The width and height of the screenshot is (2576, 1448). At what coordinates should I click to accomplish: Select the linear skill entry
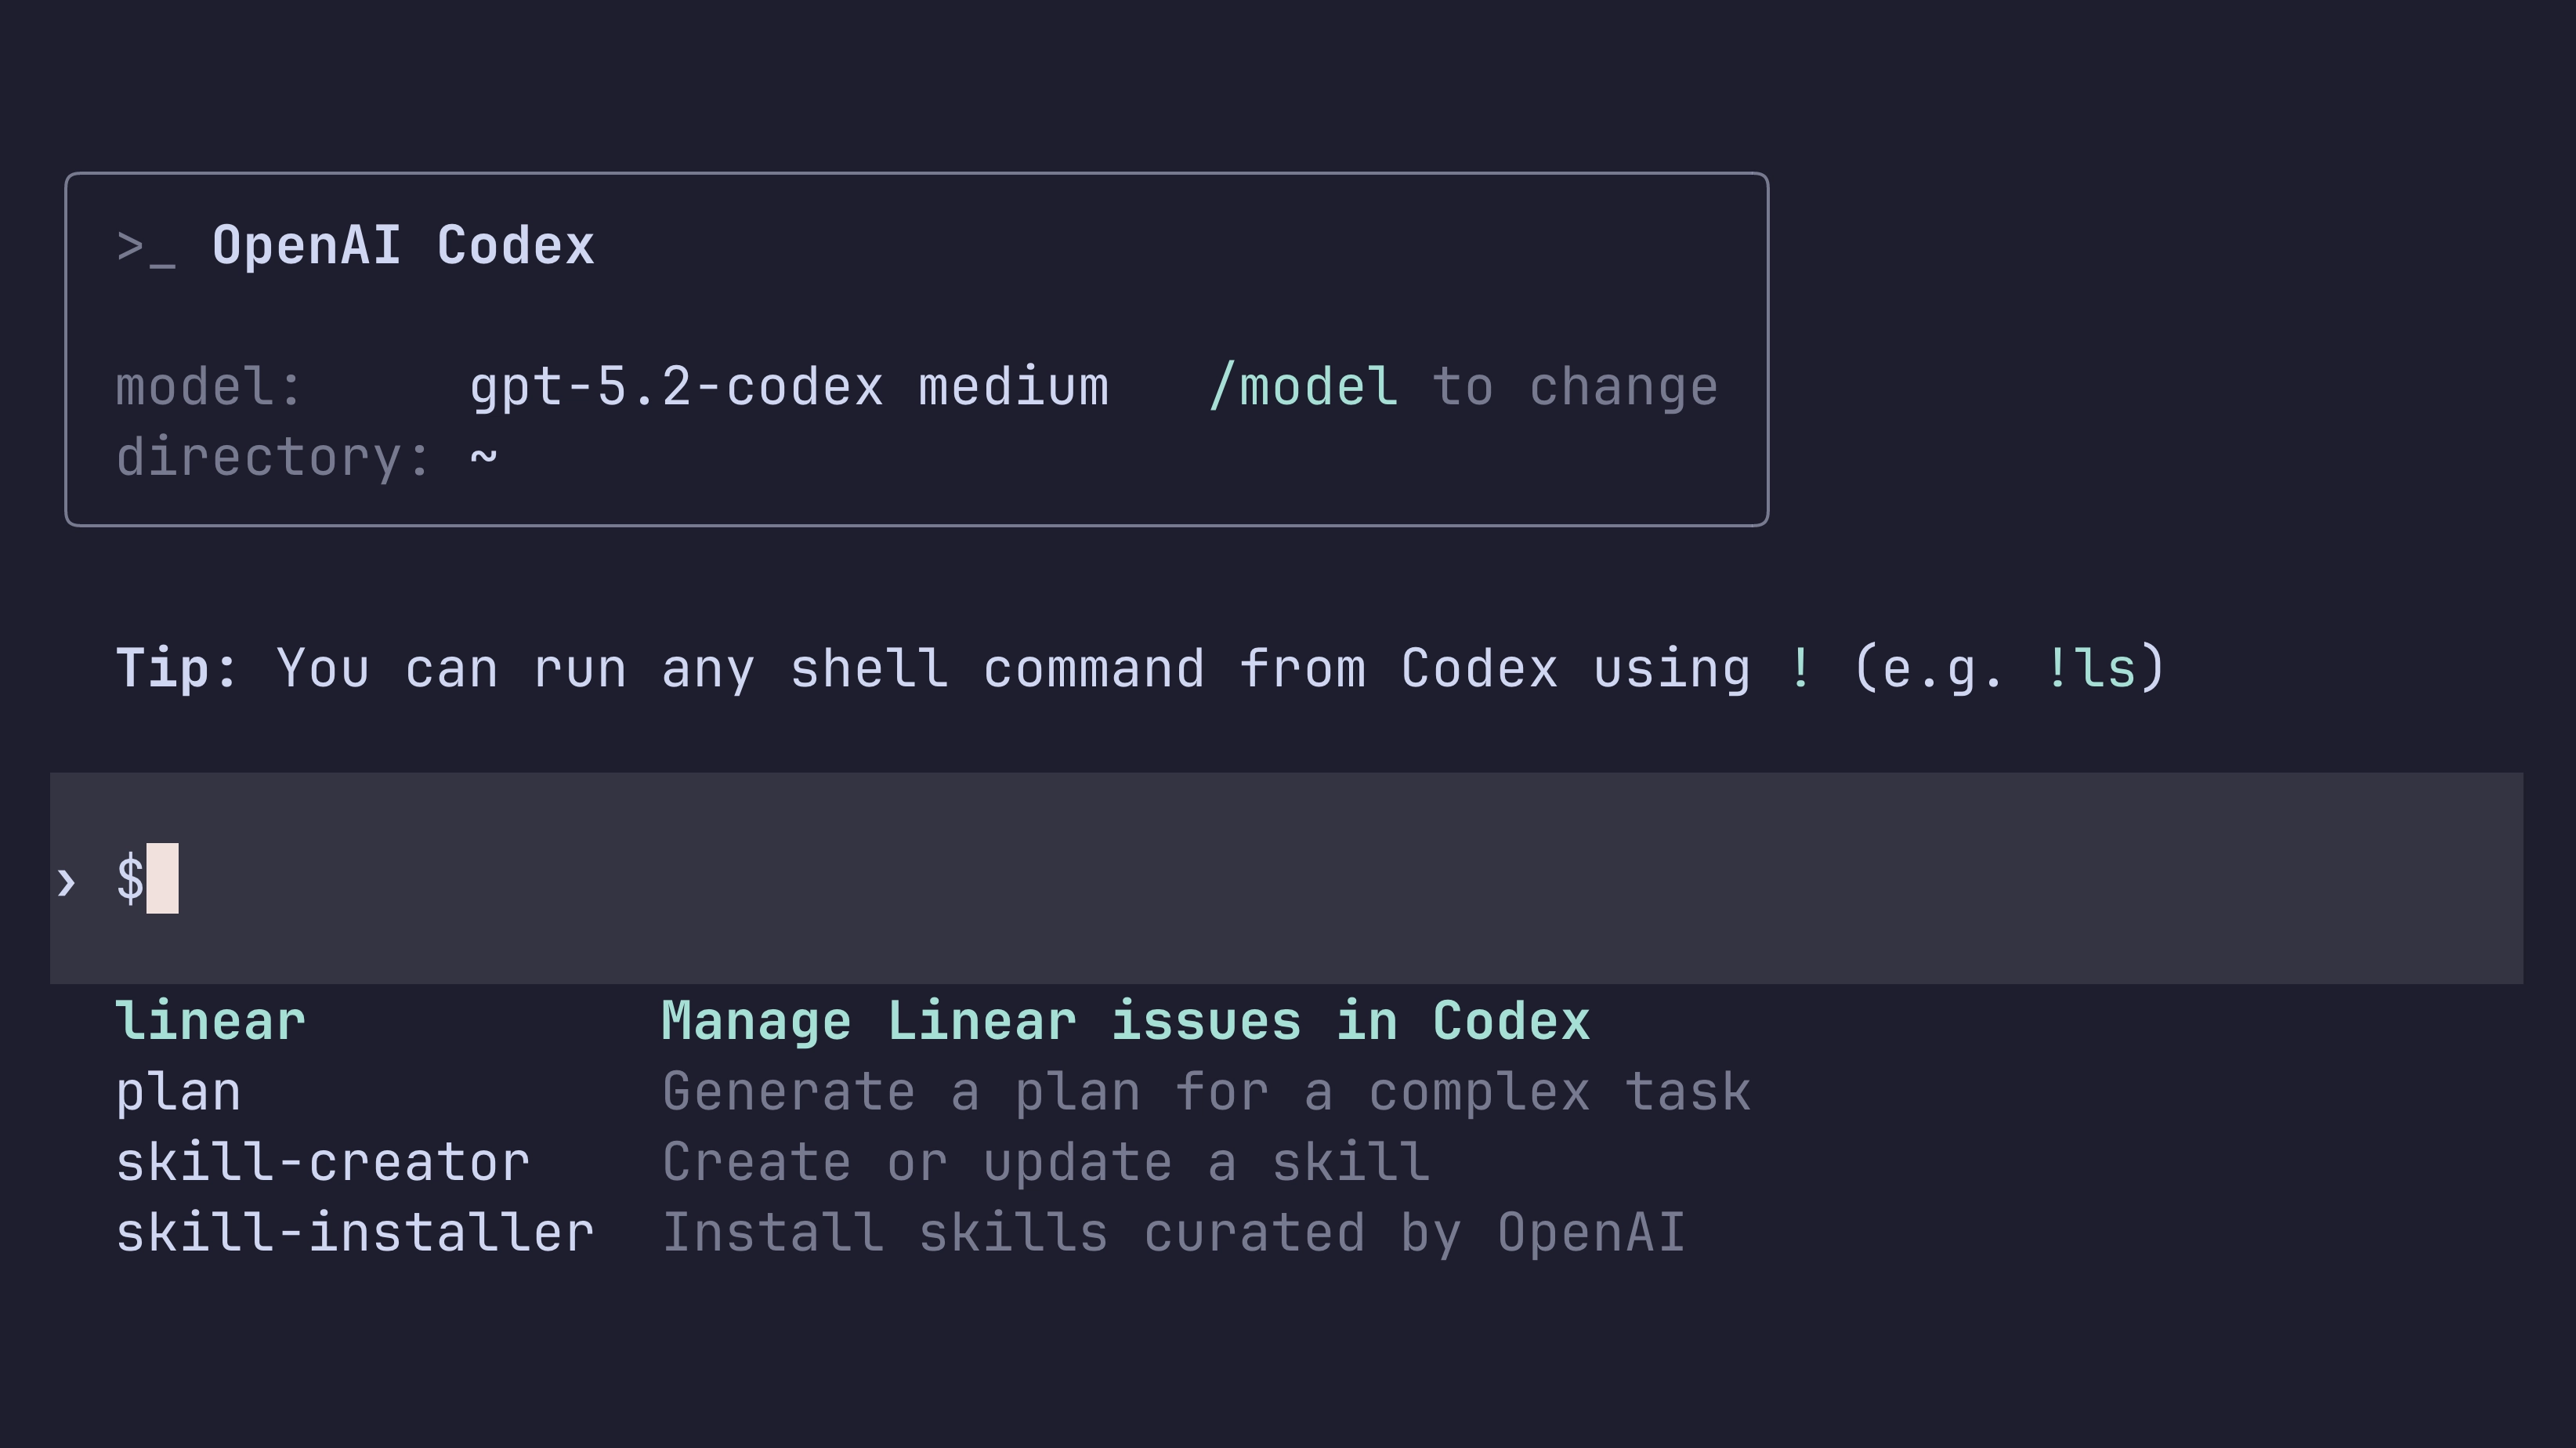tap(210, 1021)
